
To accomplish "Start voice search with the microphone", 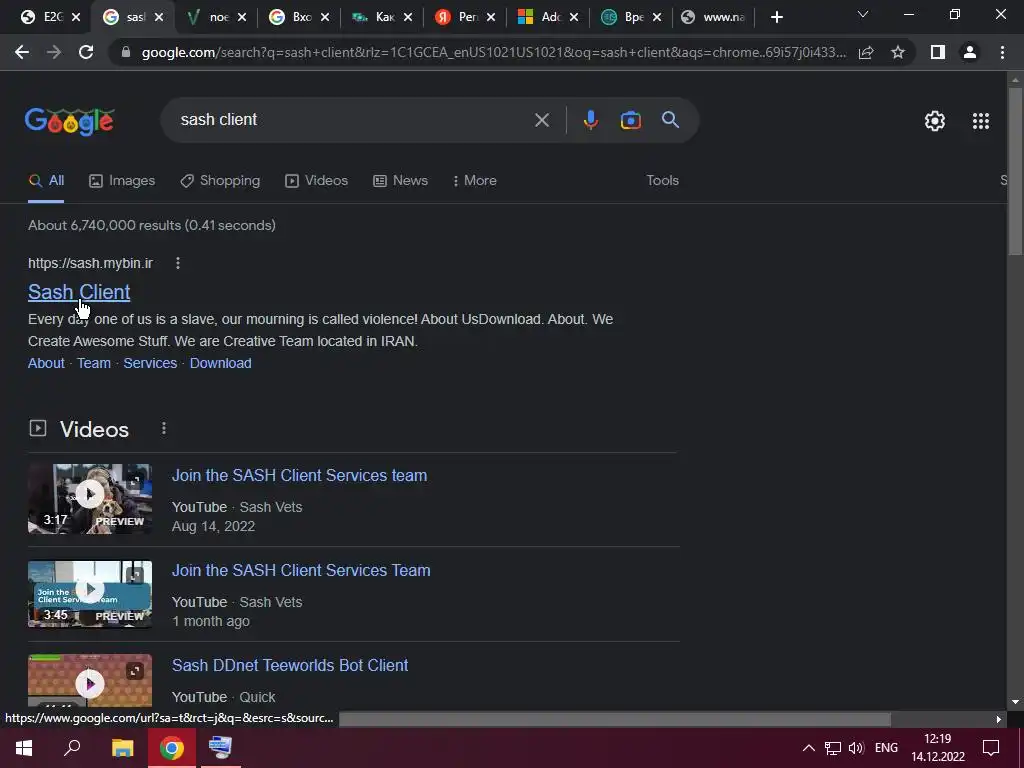I will 590,120.
